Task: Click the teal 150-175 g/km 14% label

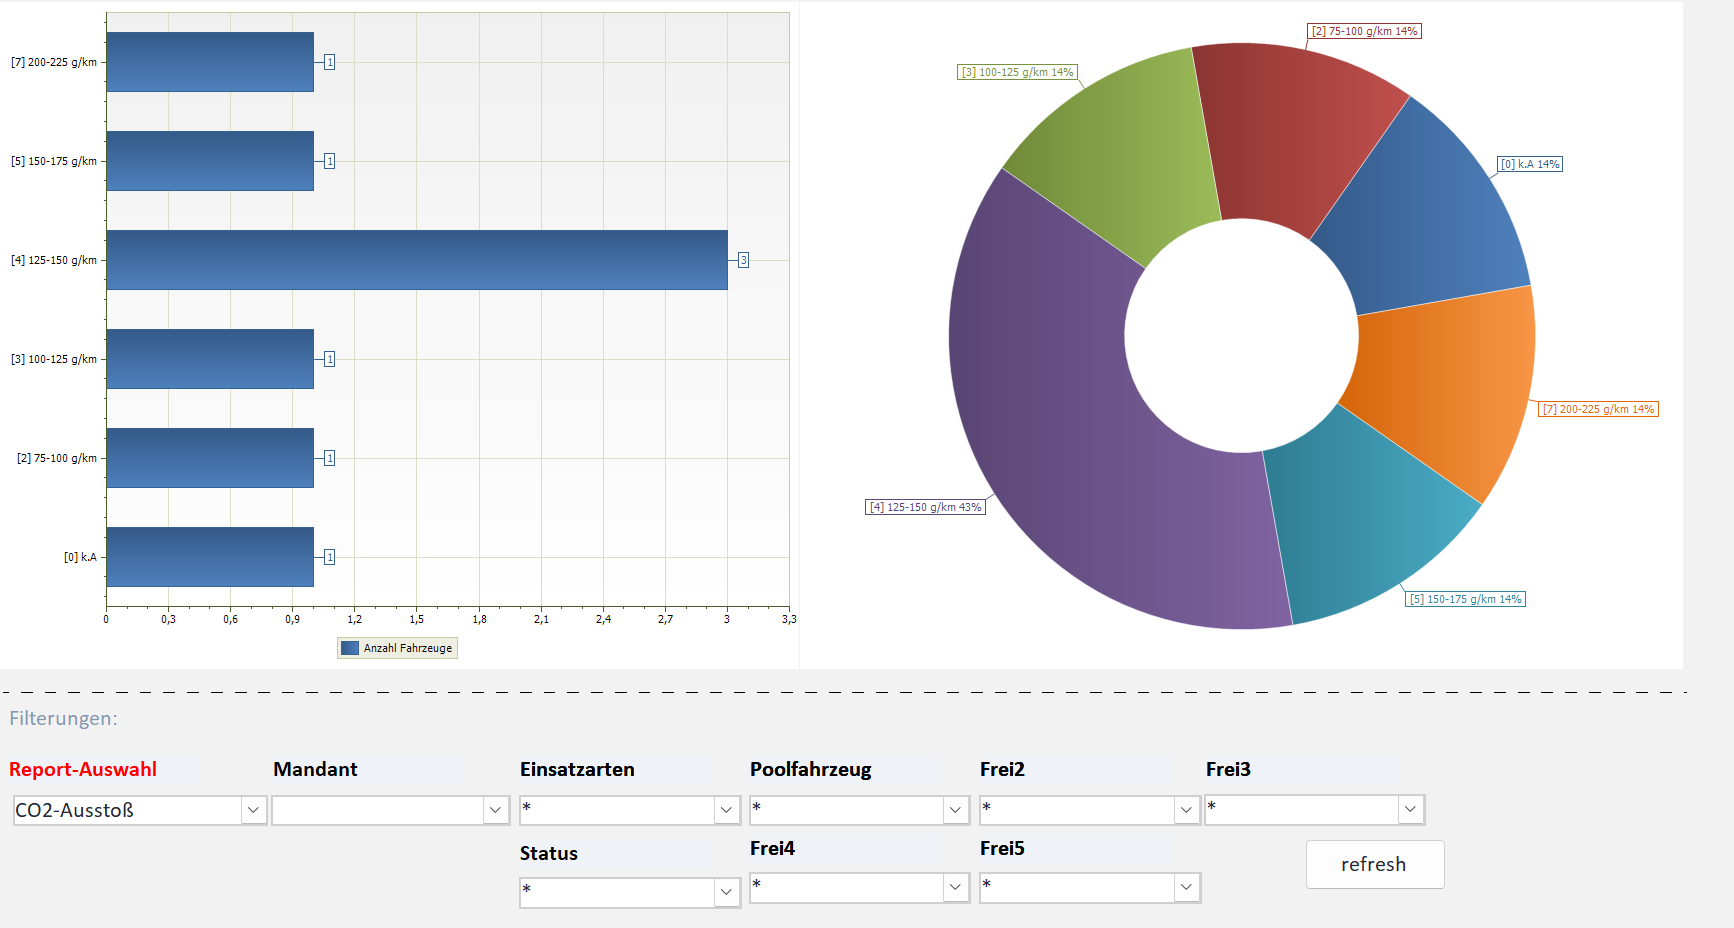Action: 1466,599
